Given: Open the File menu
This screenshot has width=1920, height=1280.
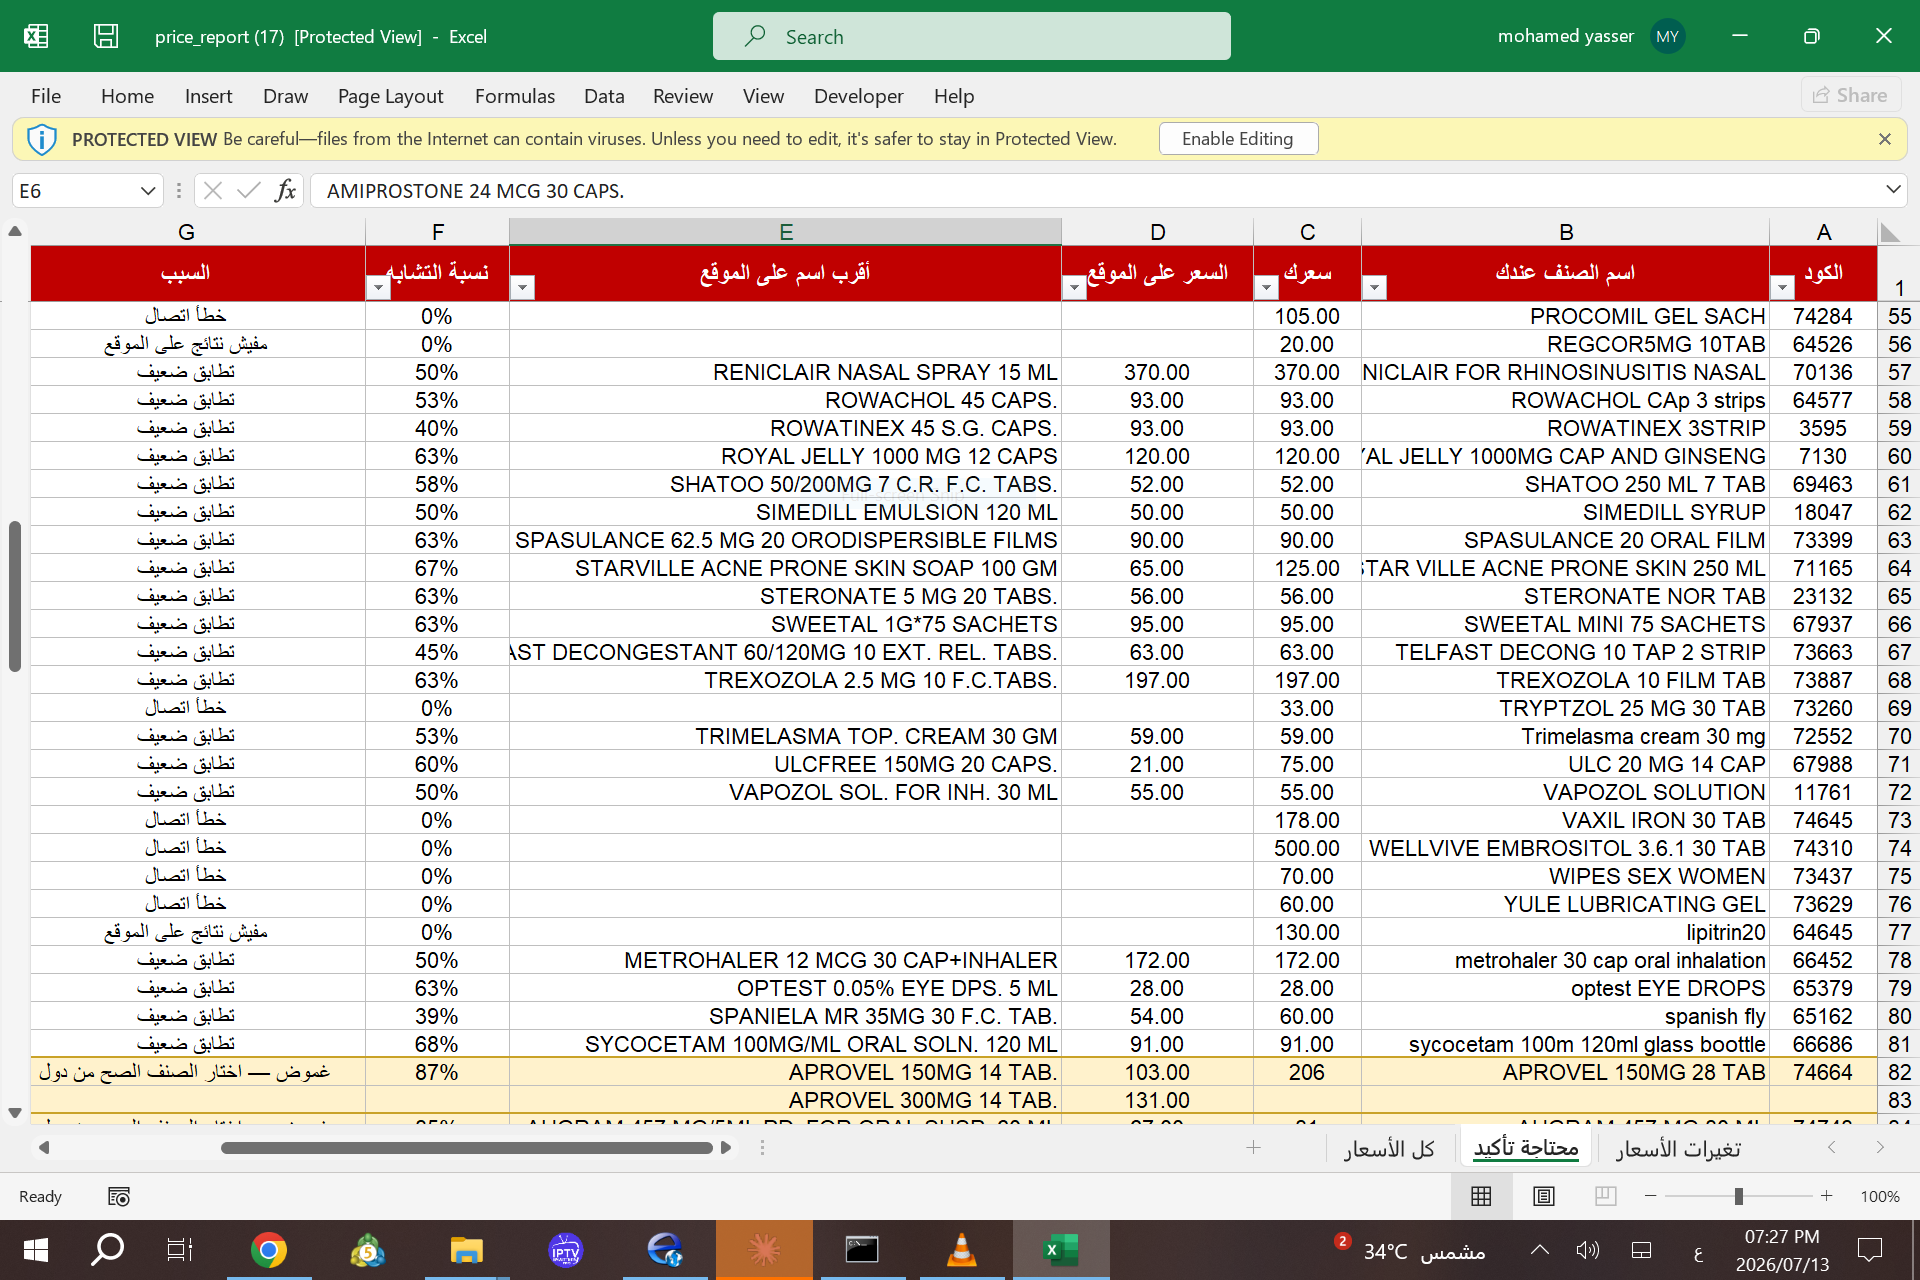Looking at the screenshot, I should [x=46, y=96].
